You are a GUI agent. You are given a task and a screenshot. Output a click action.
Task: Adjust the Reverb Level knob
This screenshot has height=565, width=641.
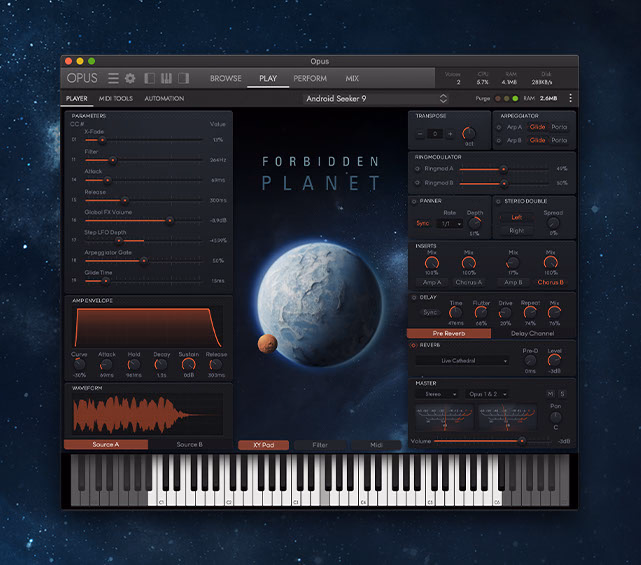(x=554, y=360)
